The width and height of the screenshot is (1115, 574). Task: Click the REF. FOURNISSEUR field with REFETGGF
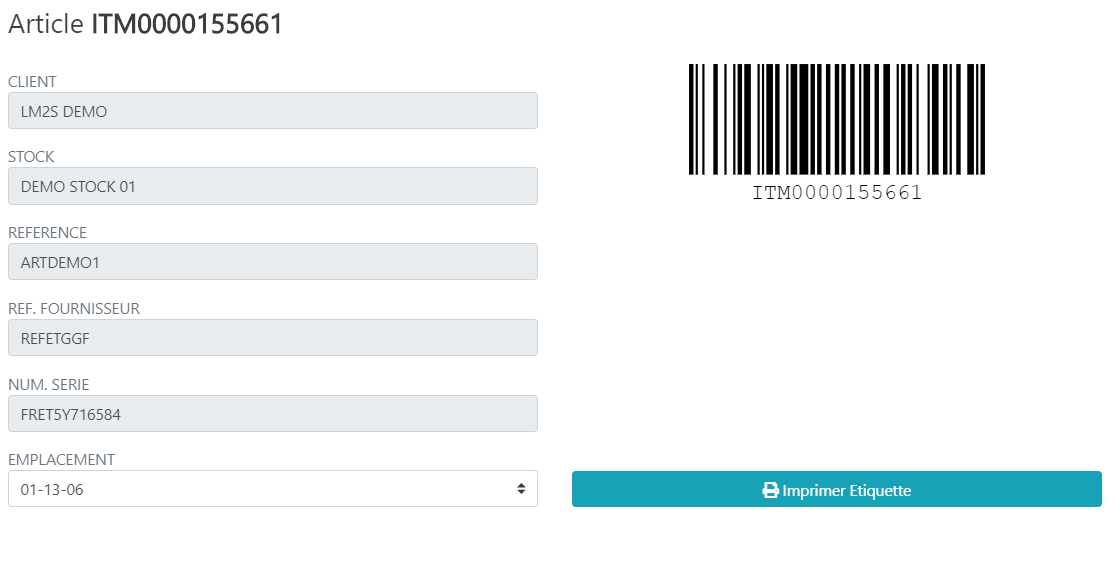[x=272, y=338]
